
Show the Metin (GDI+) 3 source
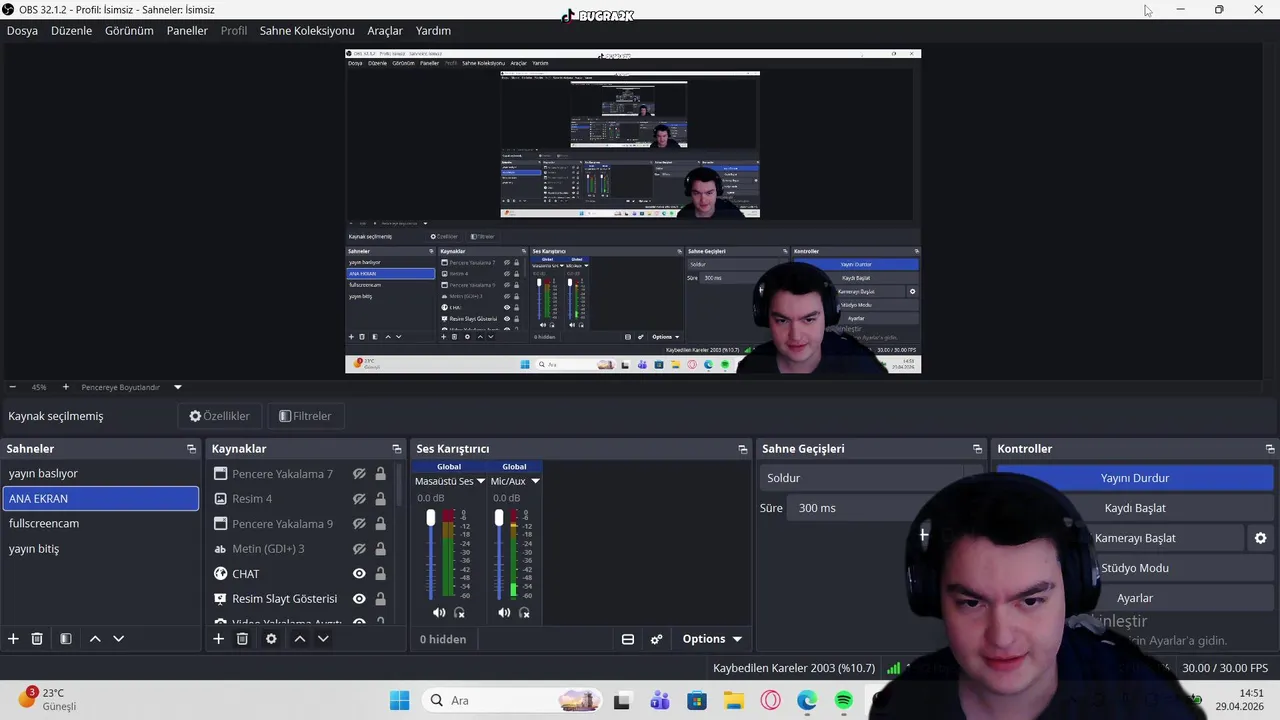coord(359,549)
